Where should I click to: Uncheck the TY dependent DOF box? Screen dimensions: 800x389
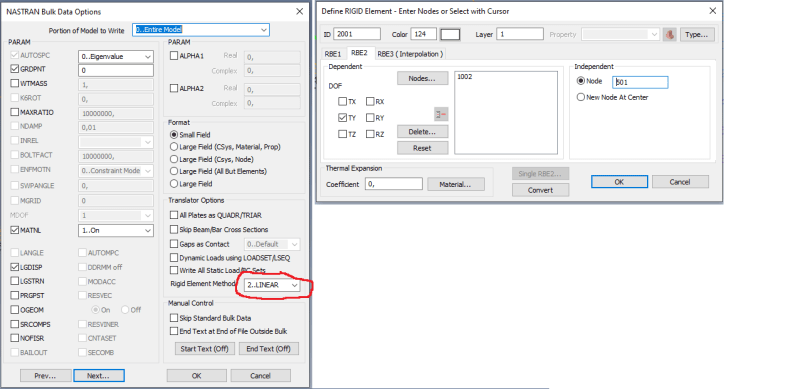click(x=342, y=118)
